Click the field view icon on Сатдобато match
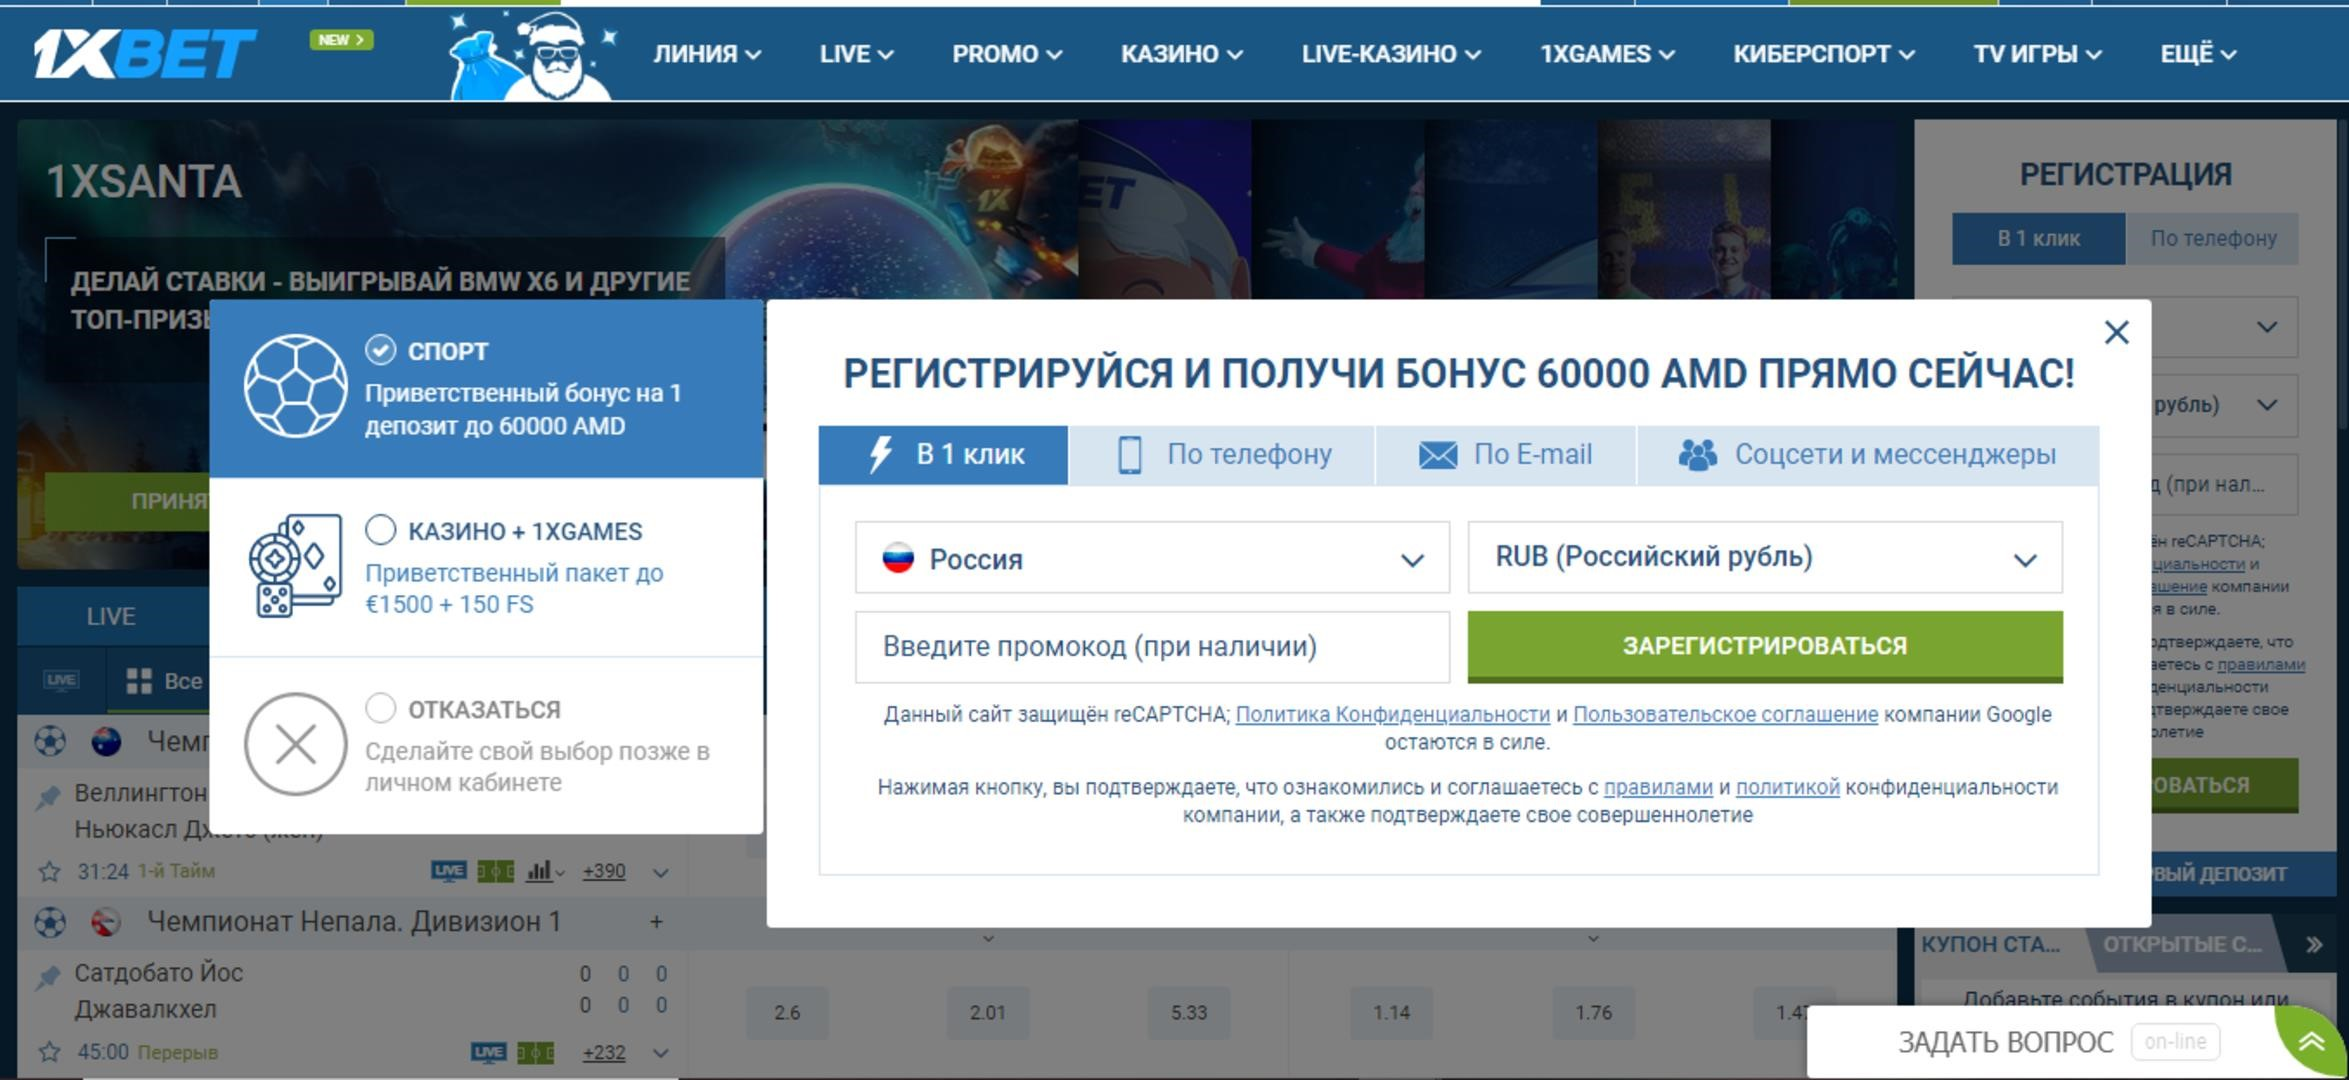Viewport: 2349px width, 1080px height. 535,1052
